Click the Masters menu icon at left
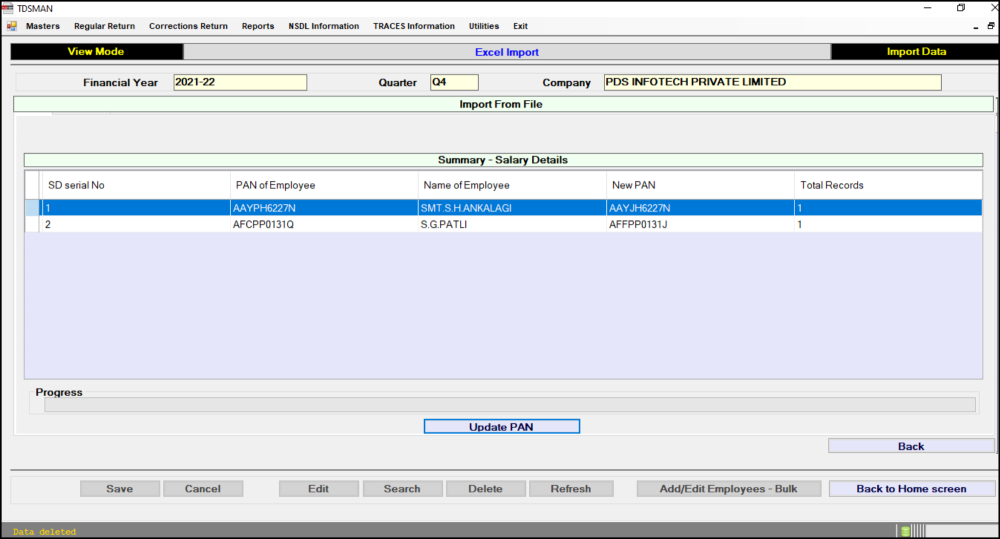The image size is (1000, 539). 11,26
